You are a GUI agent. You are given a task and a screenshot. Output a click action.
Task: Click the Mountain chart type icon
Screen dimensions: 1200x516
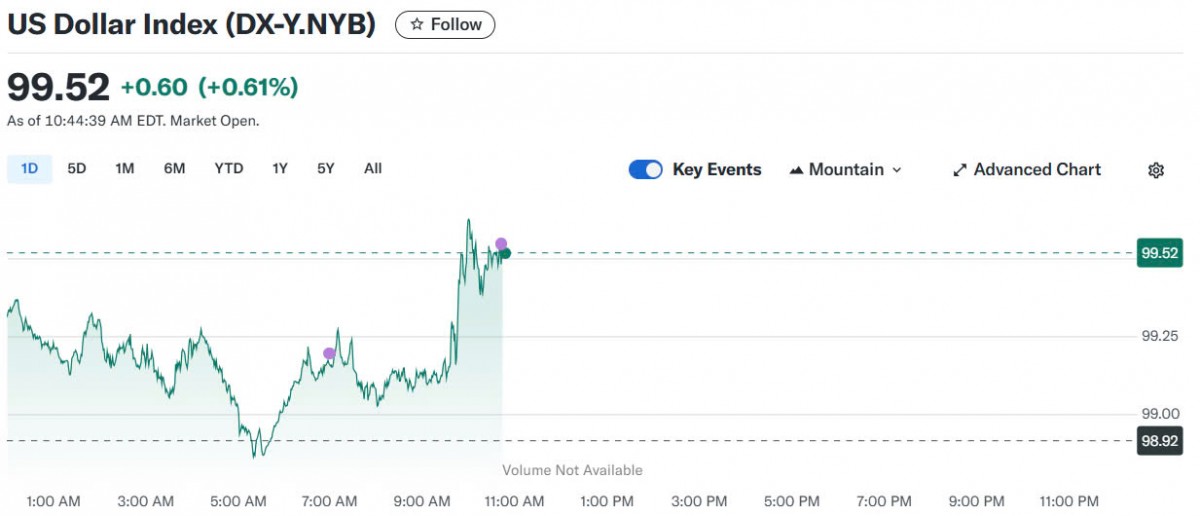(796, 170)
